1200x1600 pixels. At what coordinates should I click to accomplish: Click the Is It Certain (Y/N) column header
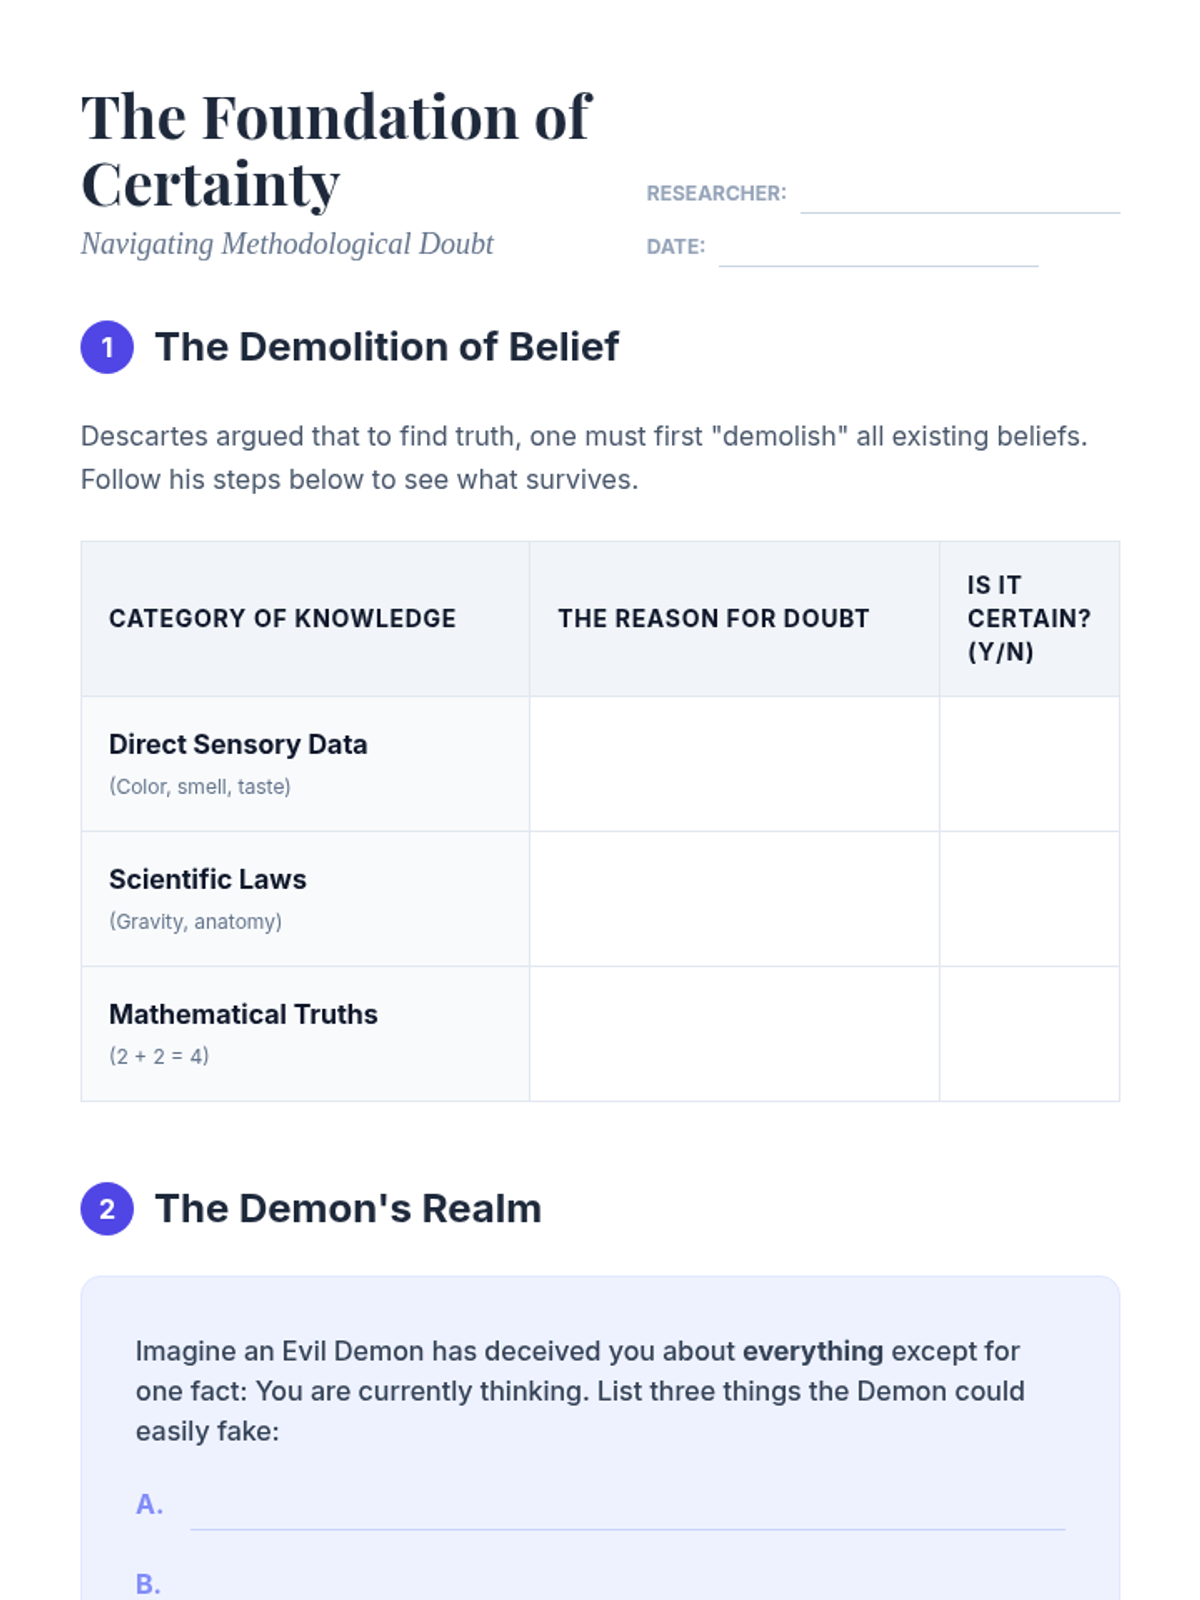pyautogui.click(x=1029, y=619)
